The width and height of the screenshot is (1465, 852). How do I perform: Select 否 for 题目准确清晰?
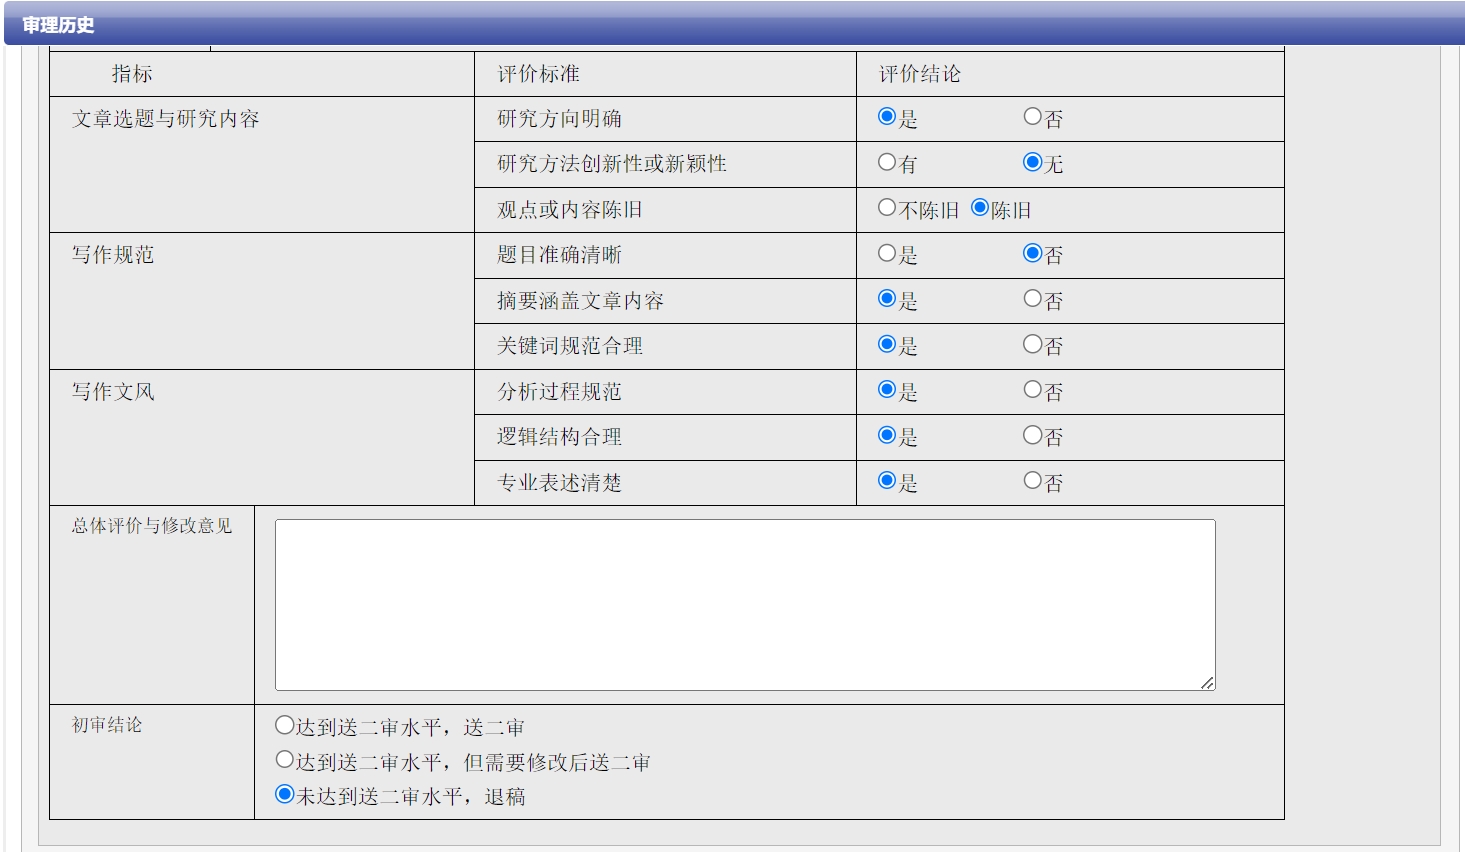click(1033, 253)
